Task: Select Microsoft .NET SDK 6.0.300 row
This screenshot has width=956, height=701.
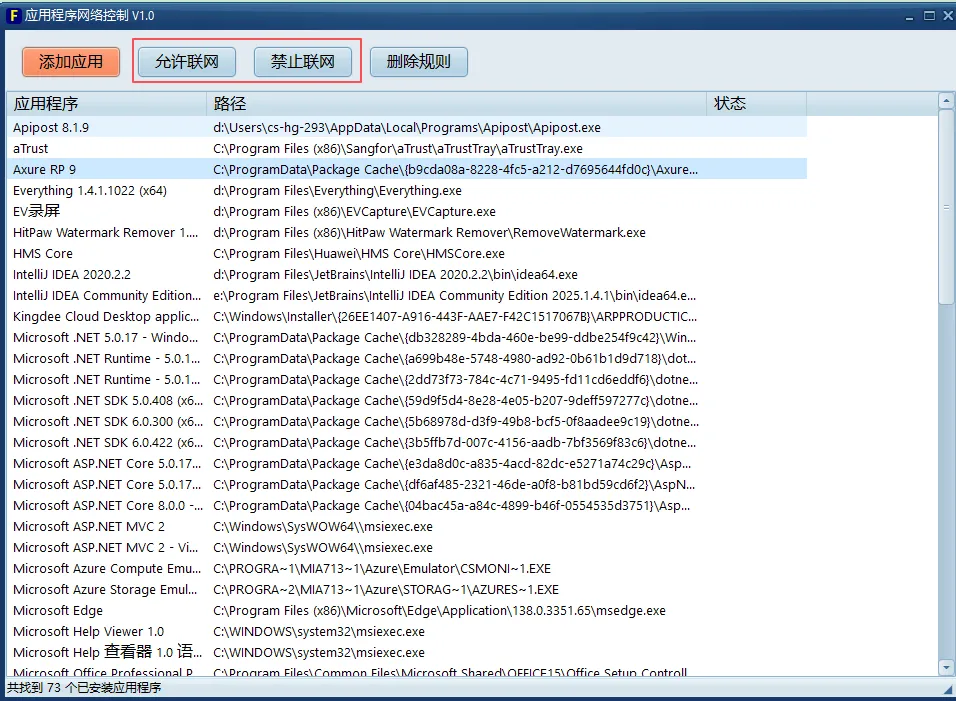Action: [407, 422]
